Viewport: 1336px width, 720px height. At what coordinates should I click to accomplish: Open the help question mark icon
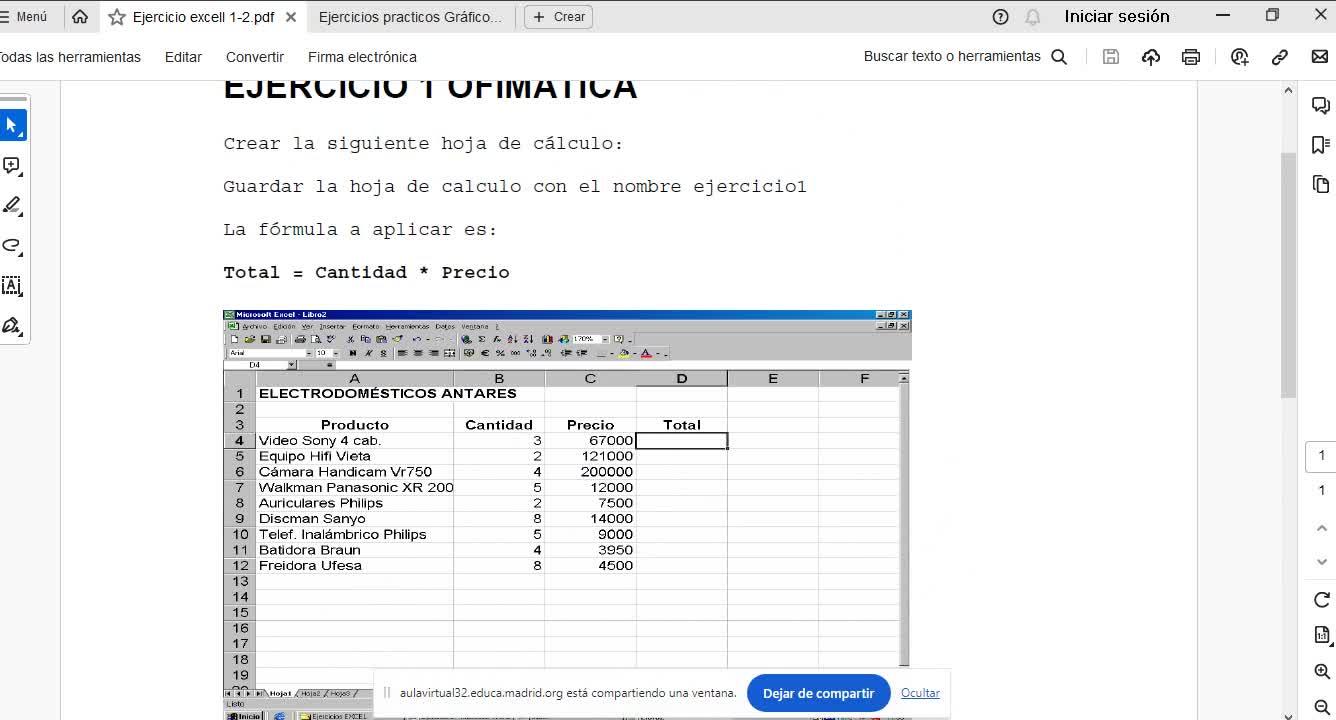tap(1000, 17)
